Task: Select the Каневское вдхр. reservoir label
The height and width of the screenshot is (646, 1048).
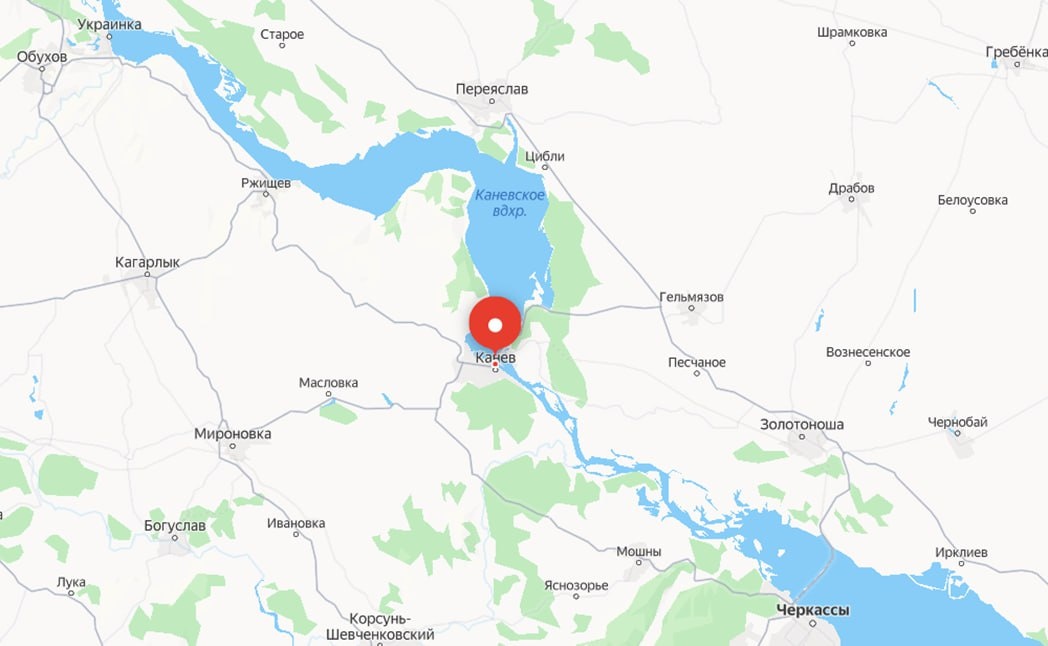Action: 510,202
